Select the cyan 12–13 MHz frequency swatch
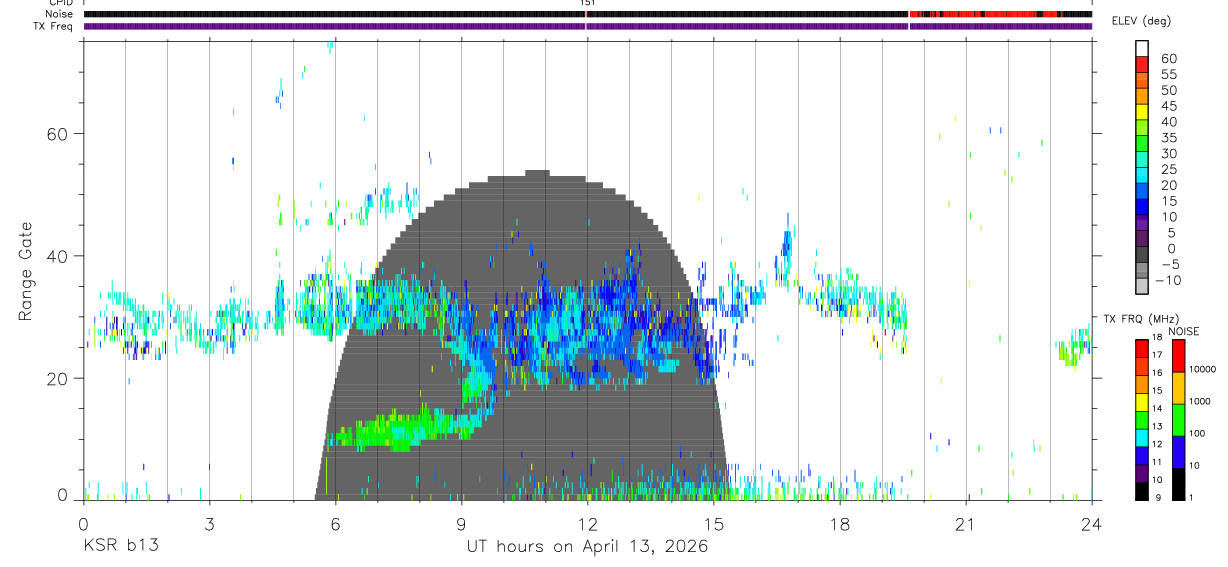The image size is (1228, 567). point(1142,438)
